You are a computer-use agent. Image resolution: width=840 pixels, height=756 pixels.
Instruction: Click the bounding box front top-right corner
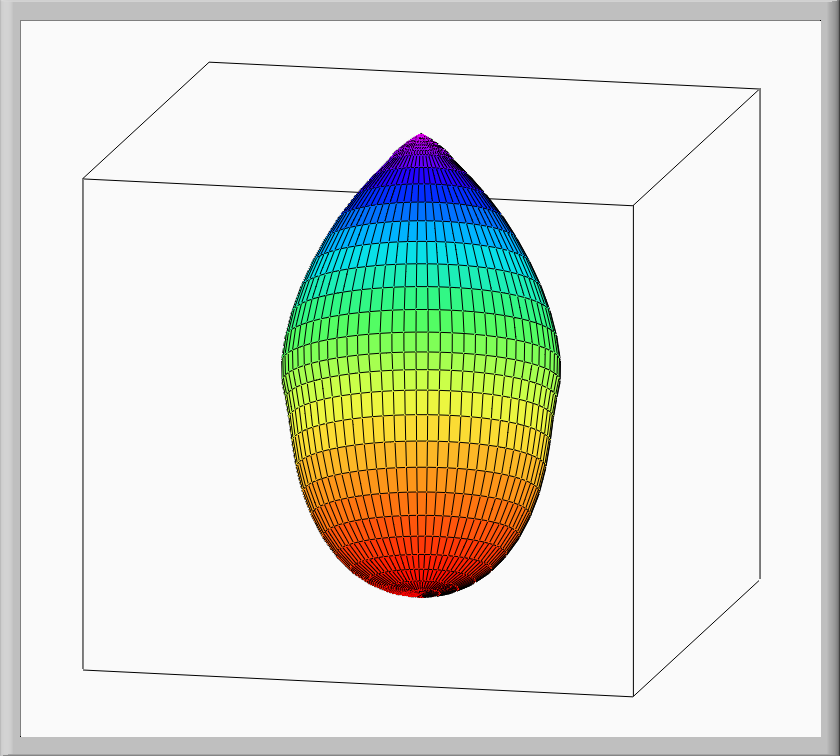click(633, 207)
